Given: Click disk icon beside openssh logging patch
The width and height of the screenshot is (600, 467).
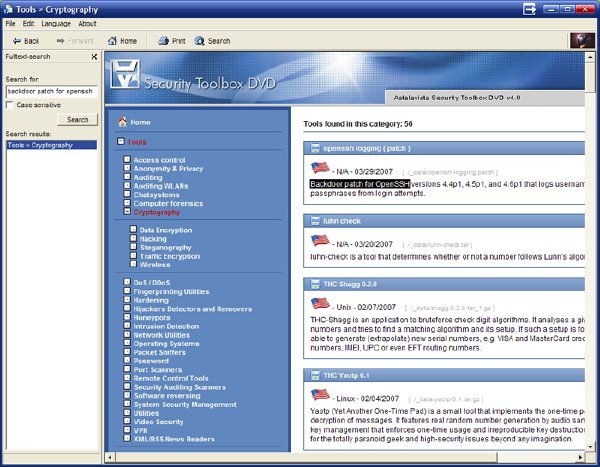Looking at the screenshot, I should pos(315,148).
